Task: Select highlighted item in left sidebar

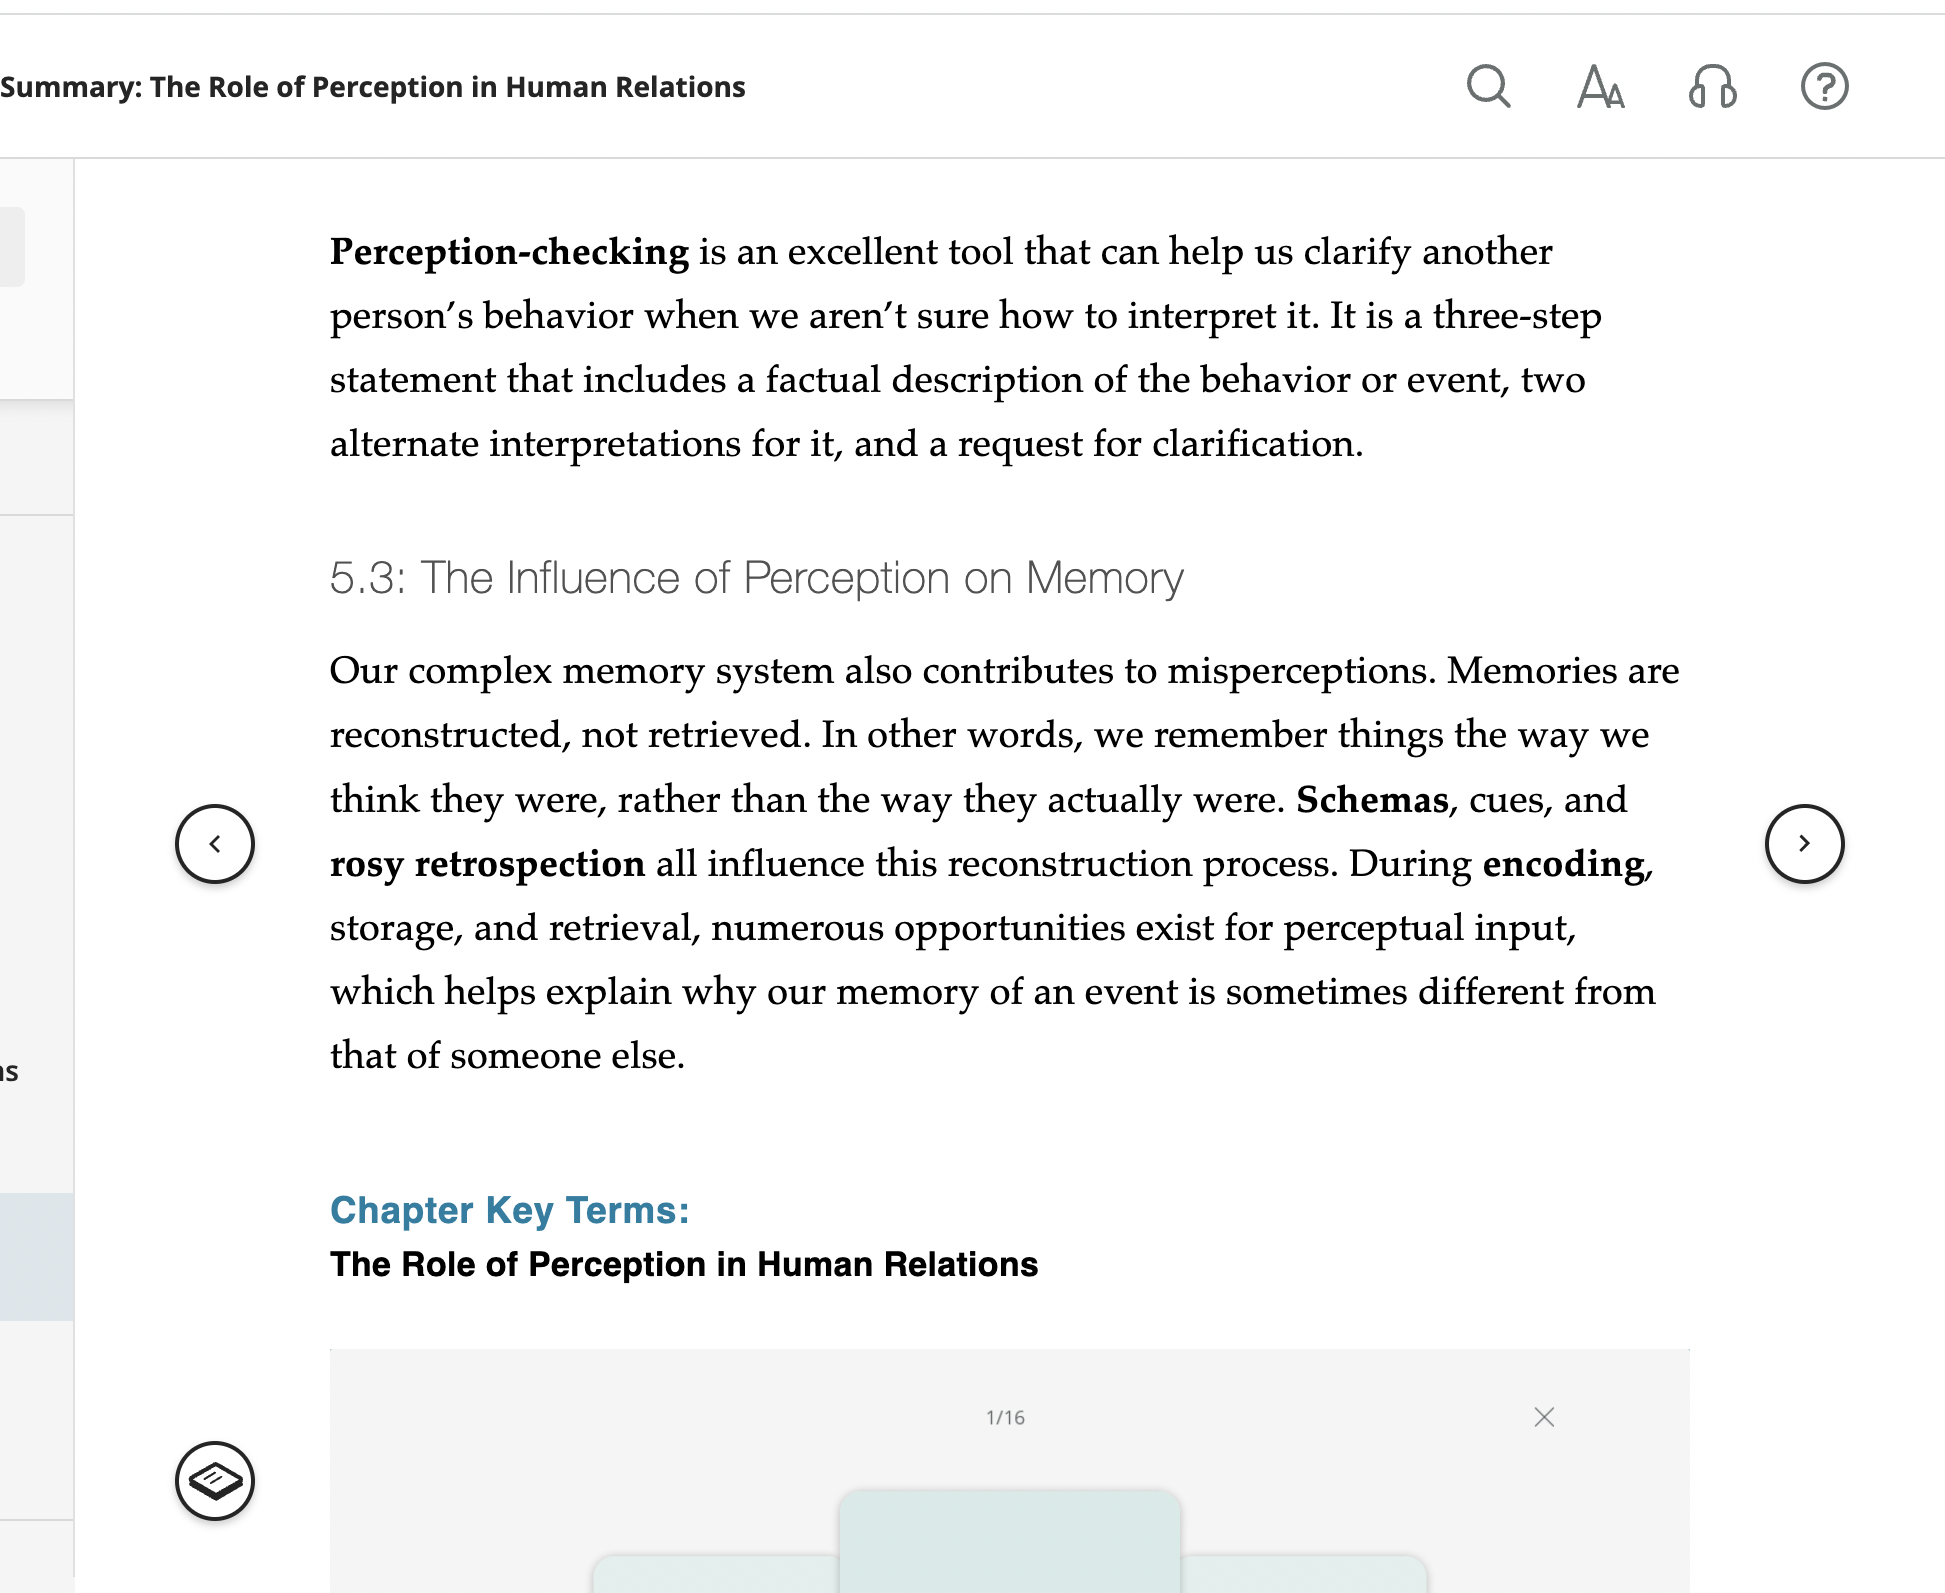Action: [x=37, y=1256]
